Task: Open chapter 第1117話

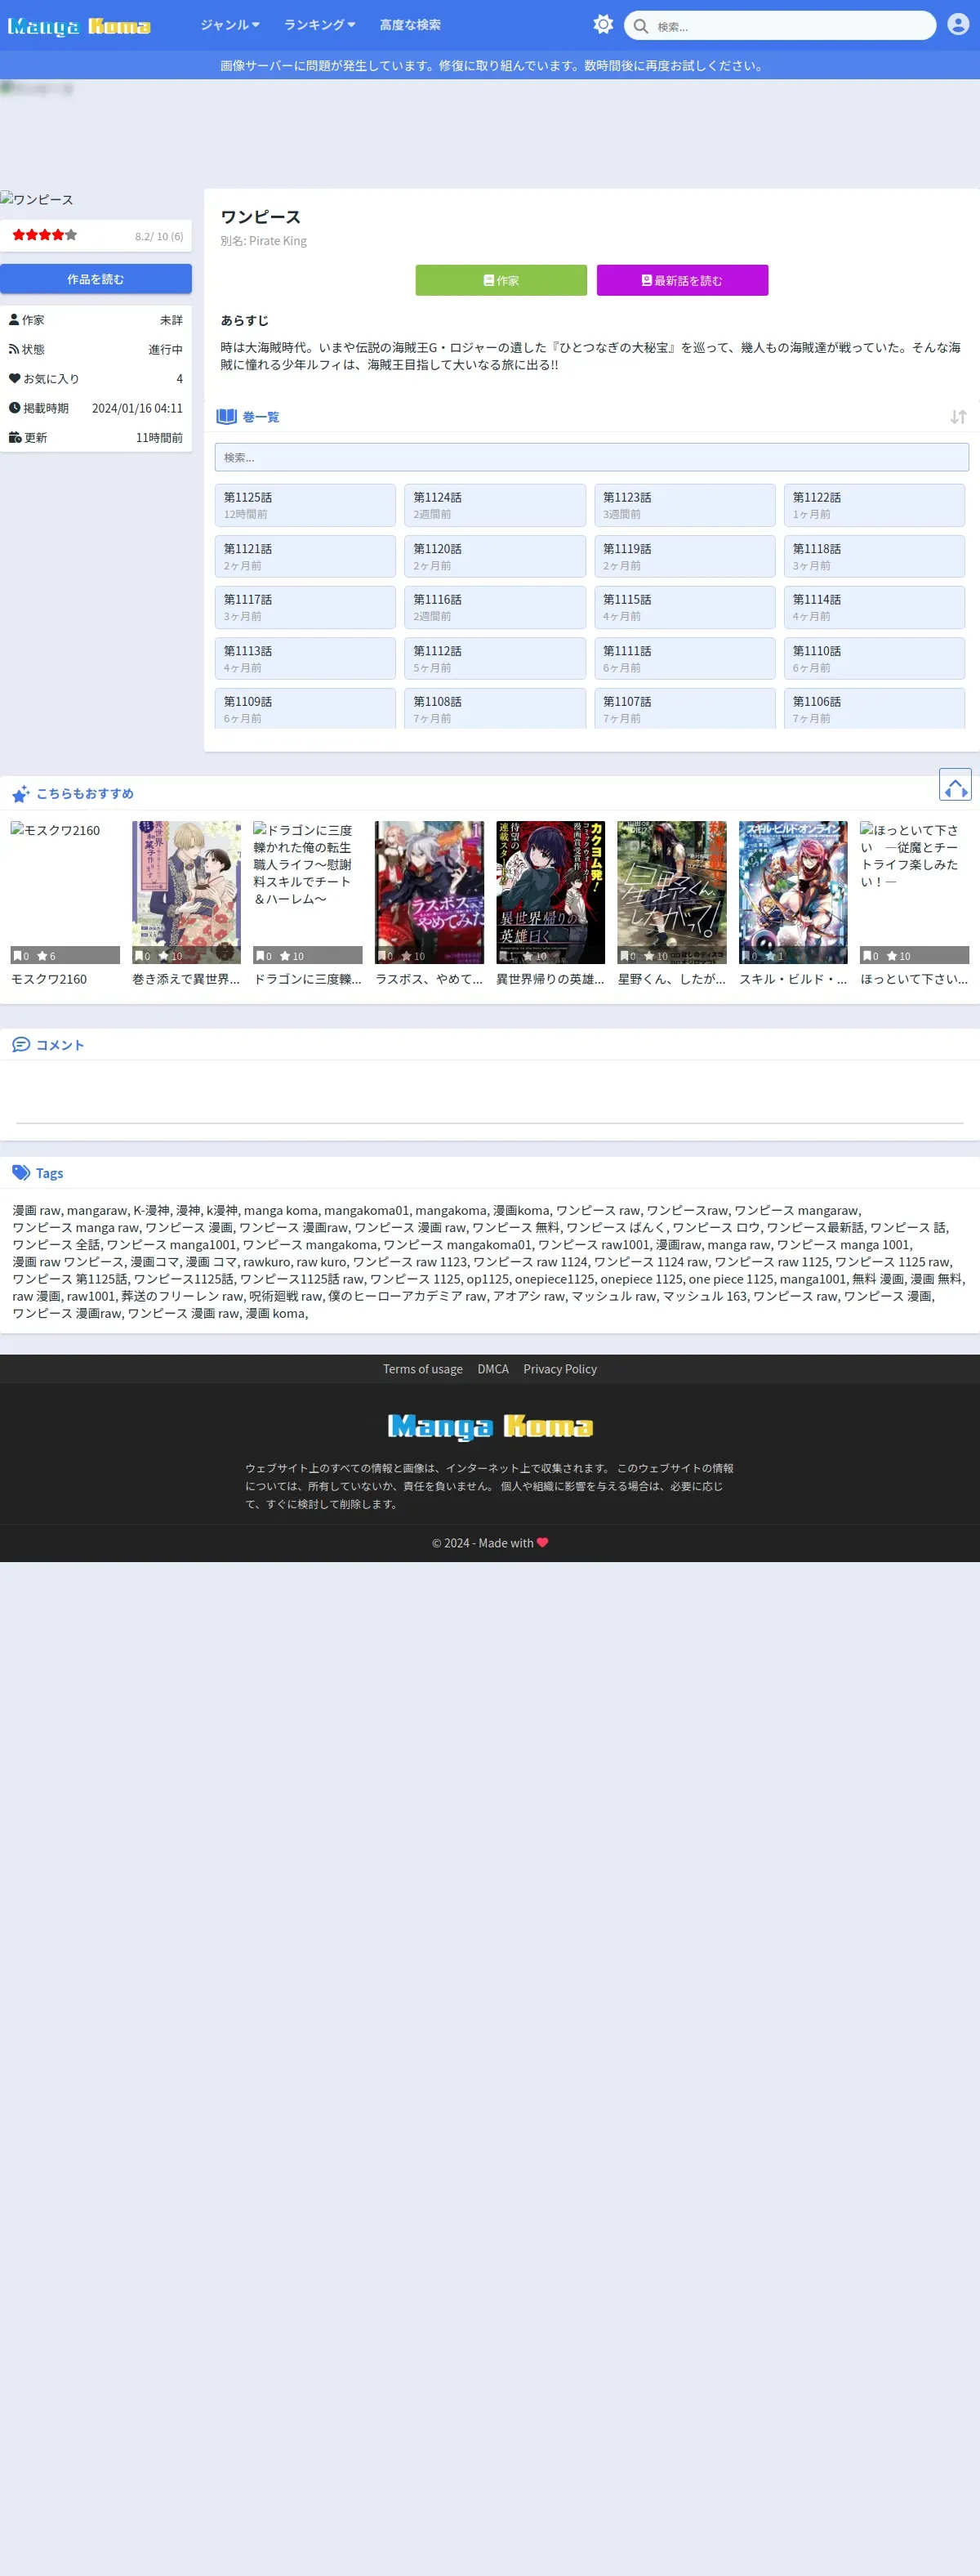Action: [305, 608]
